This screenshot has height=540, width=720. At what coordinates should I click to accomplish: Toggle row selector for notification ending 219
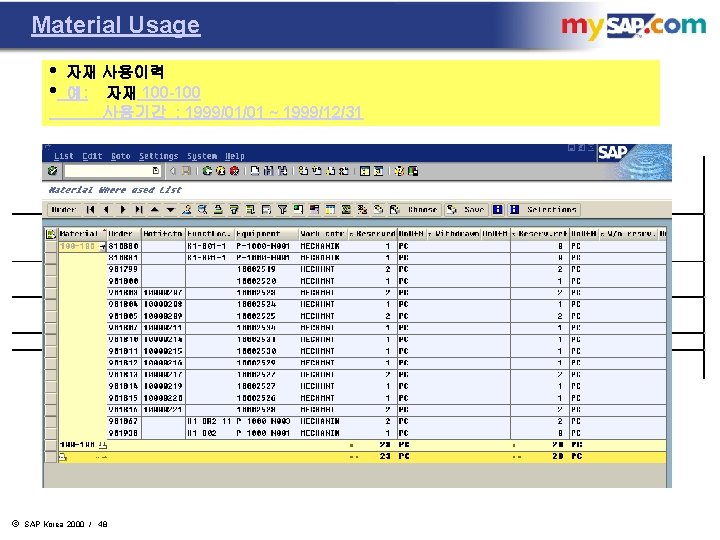[51, 386]
